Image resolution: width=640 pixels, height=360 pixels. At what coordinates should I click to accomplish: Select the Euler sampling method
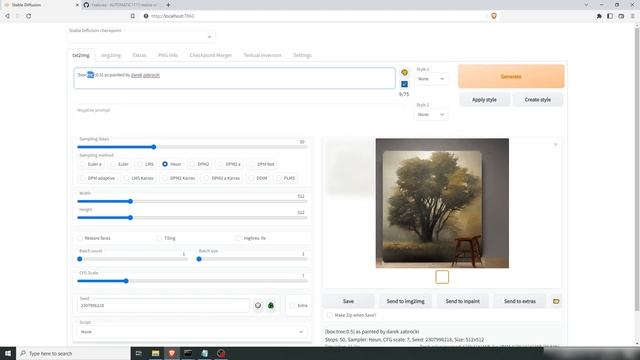(x=120, y=164)
